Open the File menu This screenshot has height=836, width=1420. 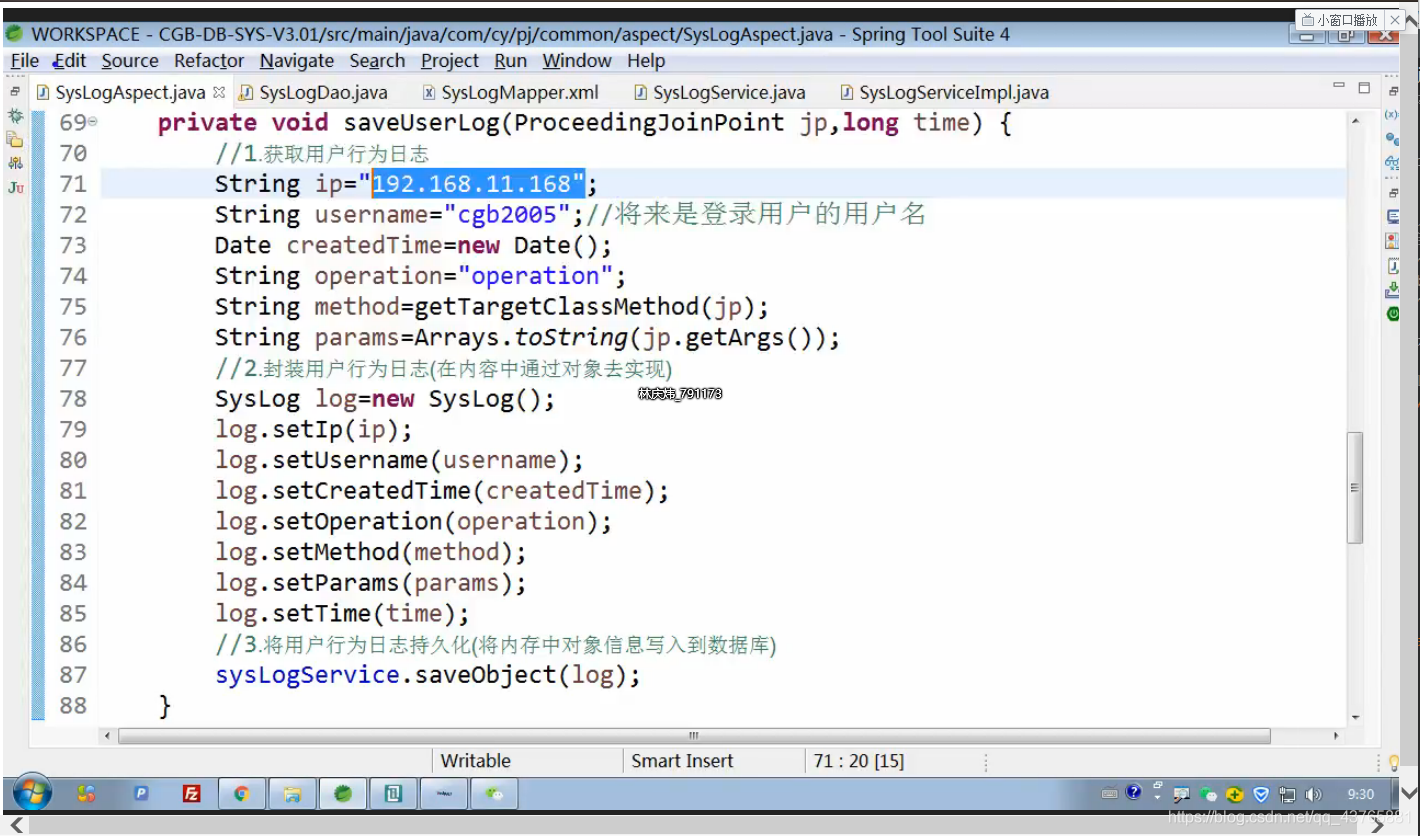24,61
